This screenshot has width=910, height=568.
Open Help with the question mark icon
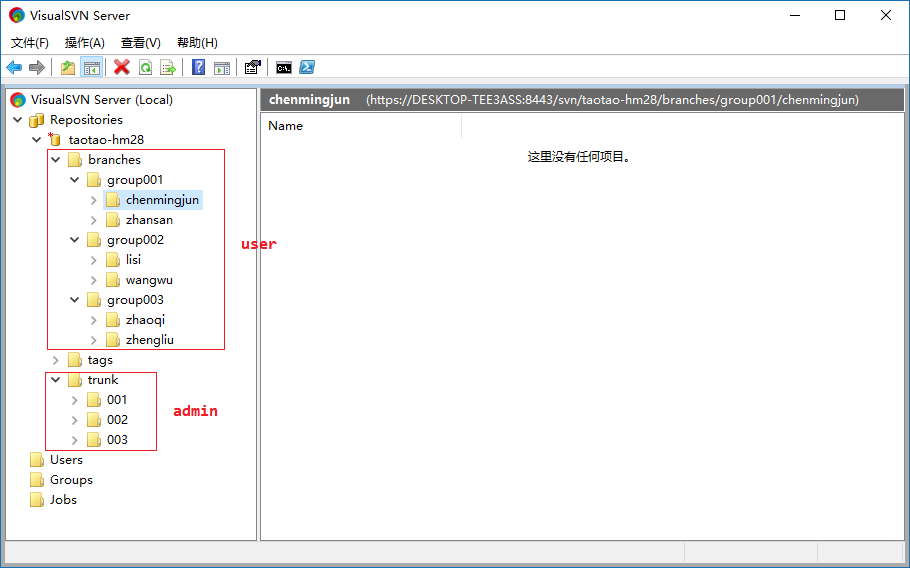(x=198, y=67)
